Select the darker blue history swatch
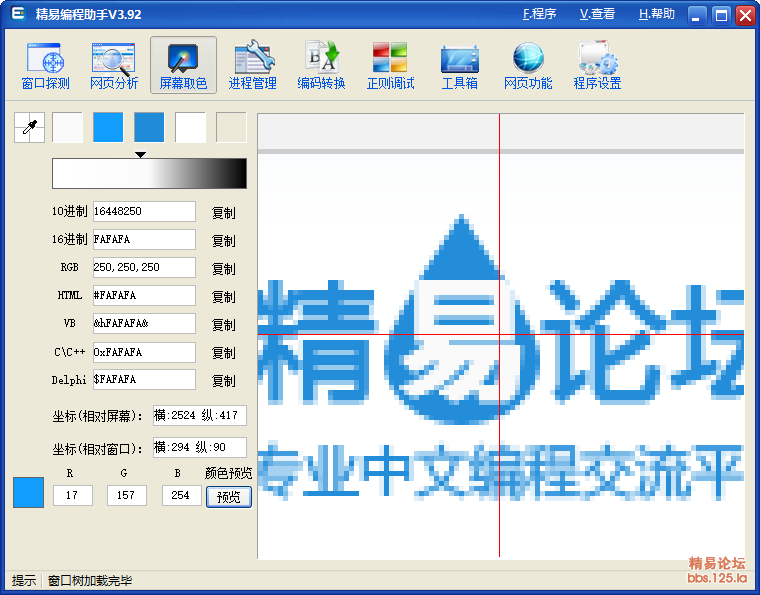Viewport: 760px width, 595px height. tap(149, 127)
